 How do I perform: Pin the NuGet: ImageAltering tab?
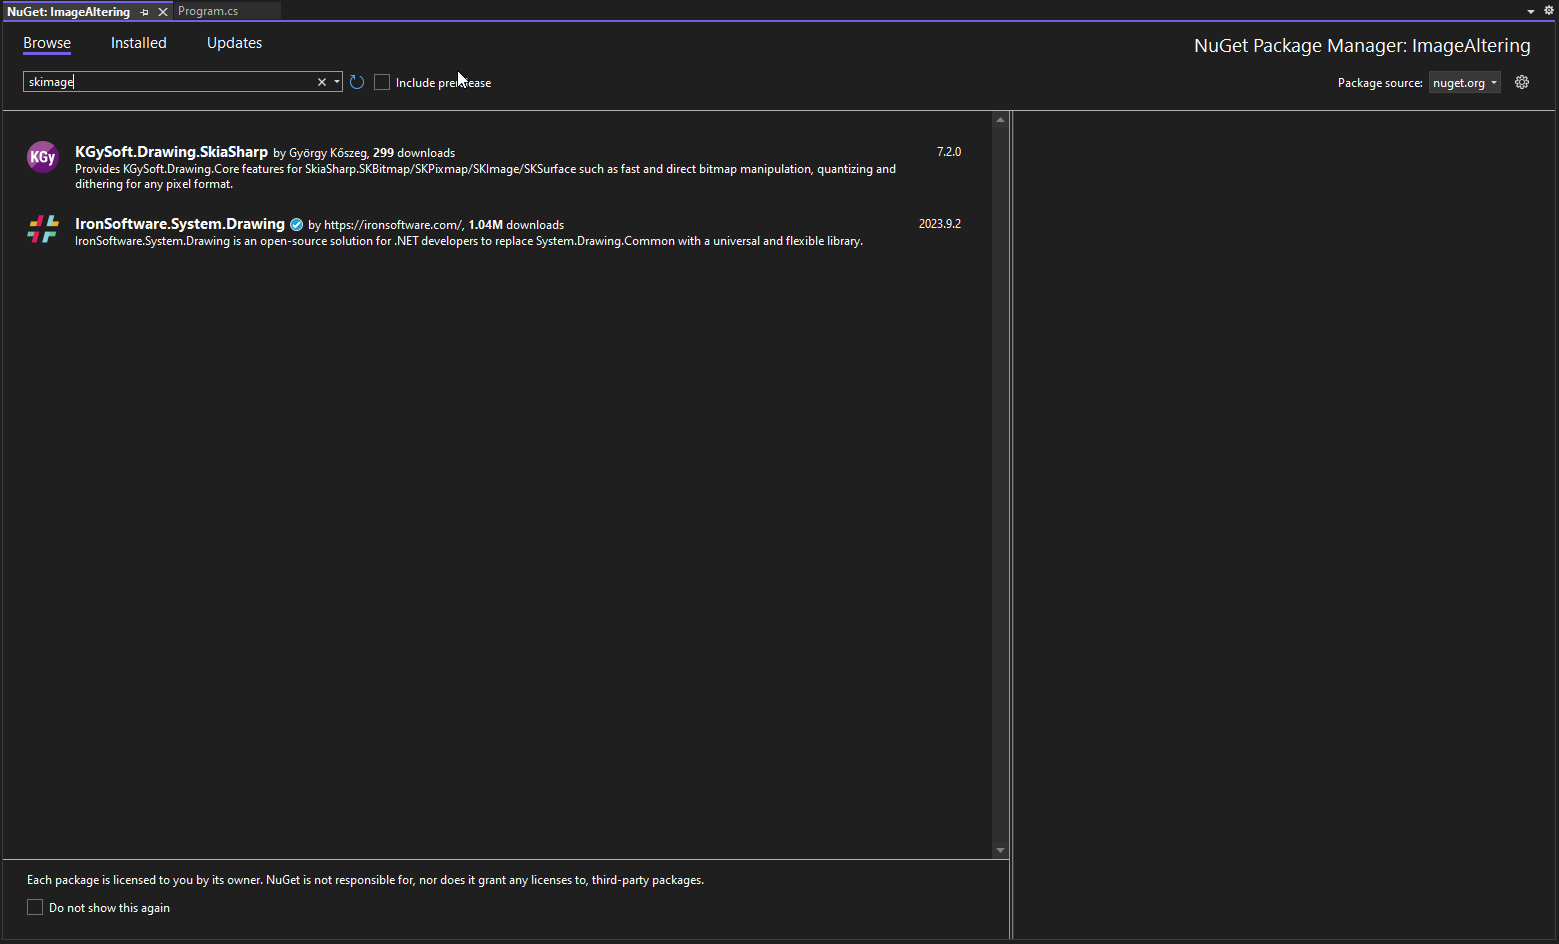[145, 12]
